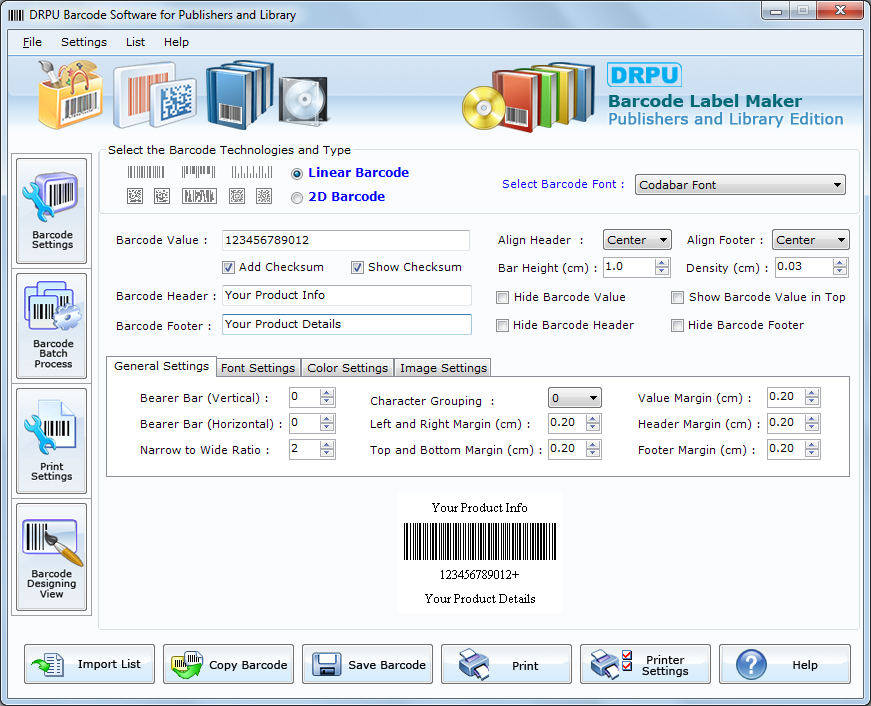The height and width of the screenshot is (706, 871).
Task: Select the Data Matrix sample icon
Action: (136, 196)
